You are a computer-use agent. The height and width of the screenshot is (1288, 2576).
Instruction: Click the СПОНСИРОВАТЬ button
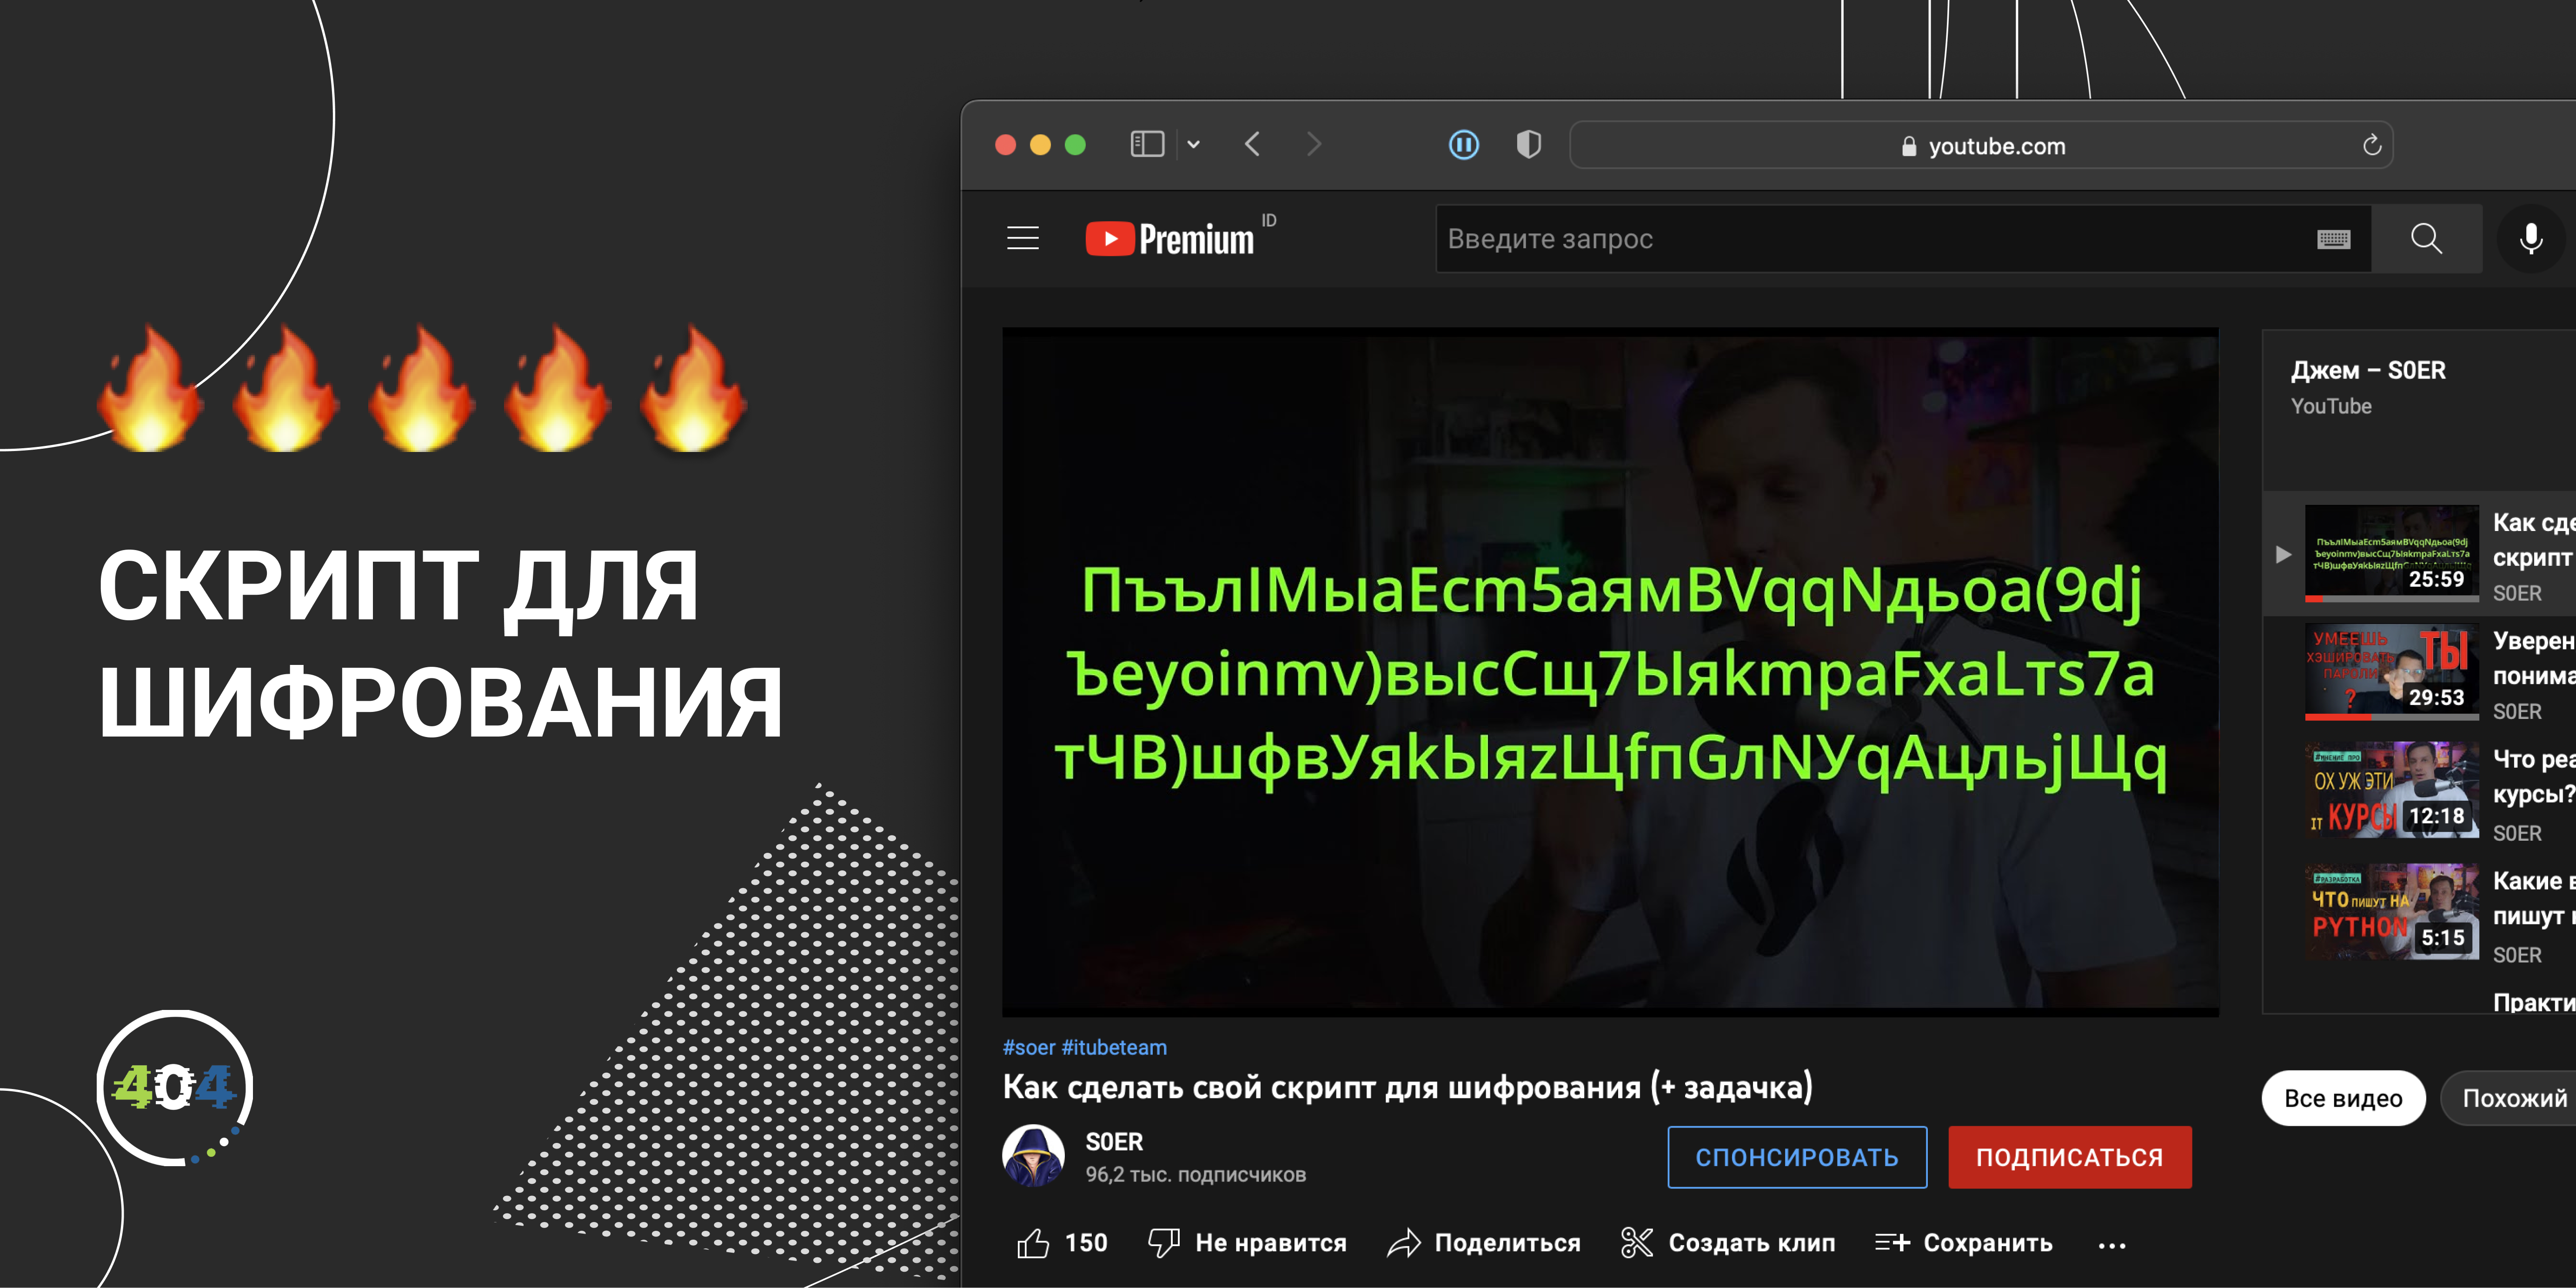pos(1797,1157)
